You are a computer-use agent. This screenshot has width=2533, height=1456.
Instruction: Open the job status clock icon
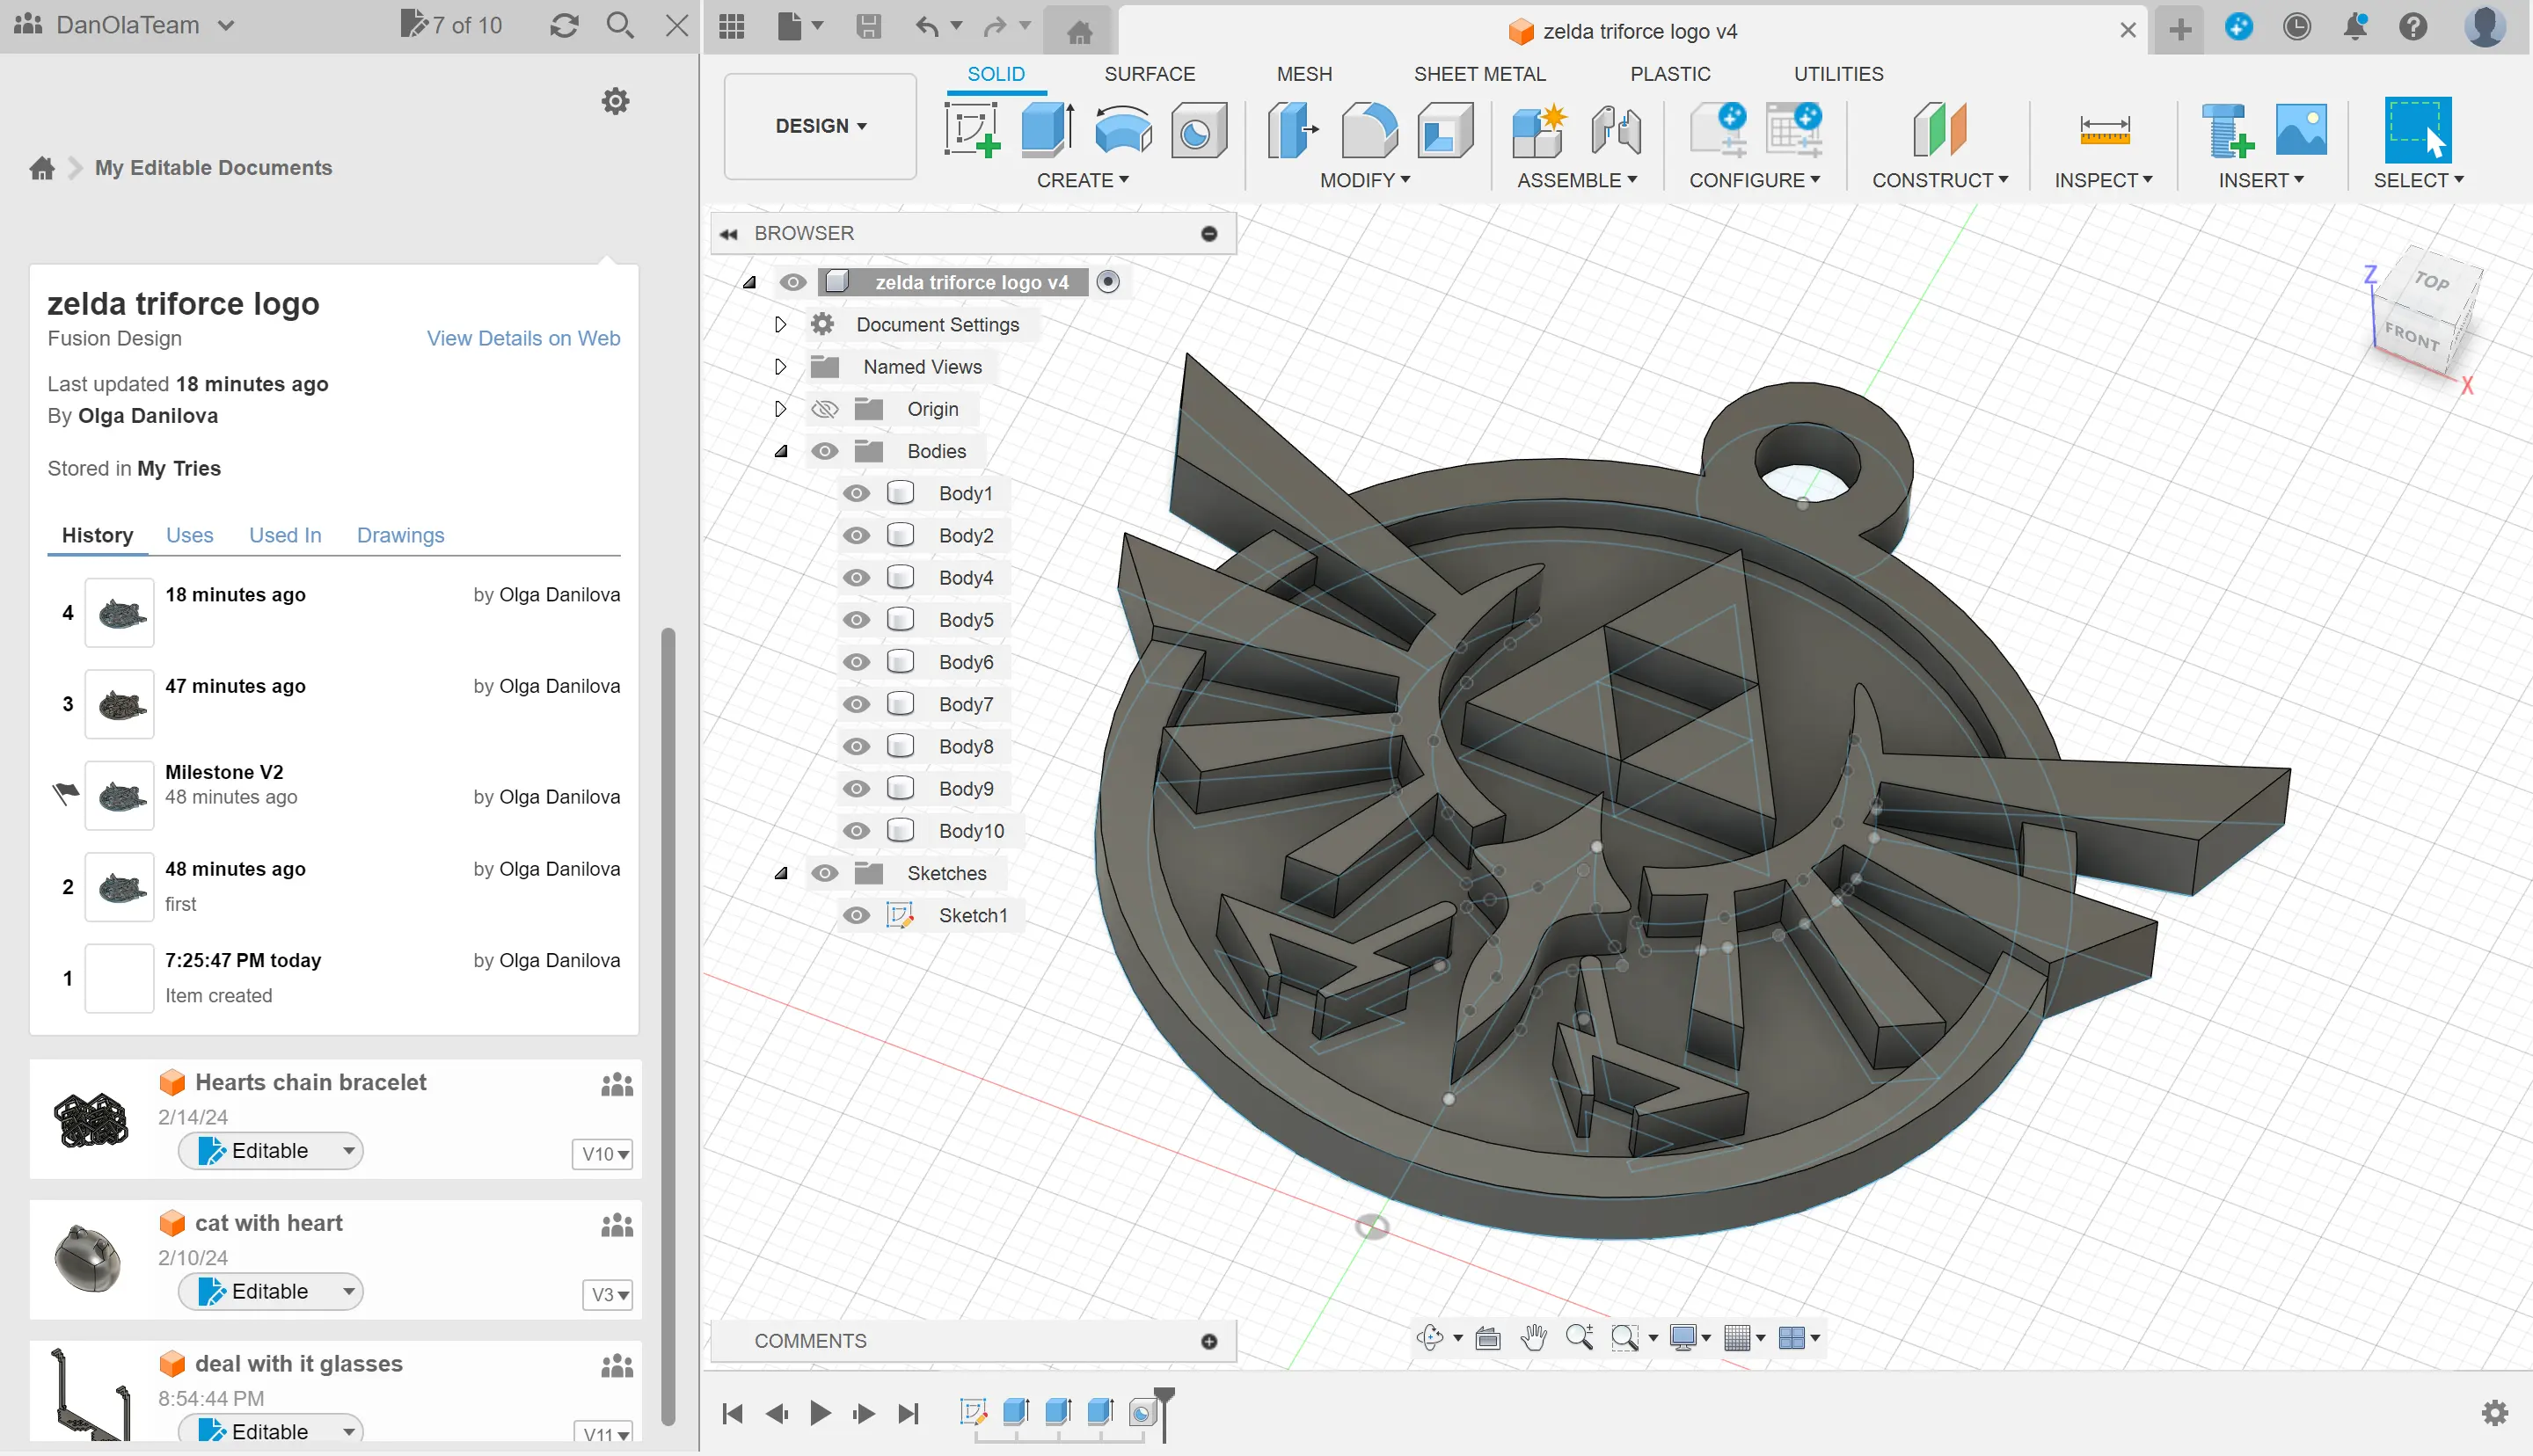coord(2297,26)
